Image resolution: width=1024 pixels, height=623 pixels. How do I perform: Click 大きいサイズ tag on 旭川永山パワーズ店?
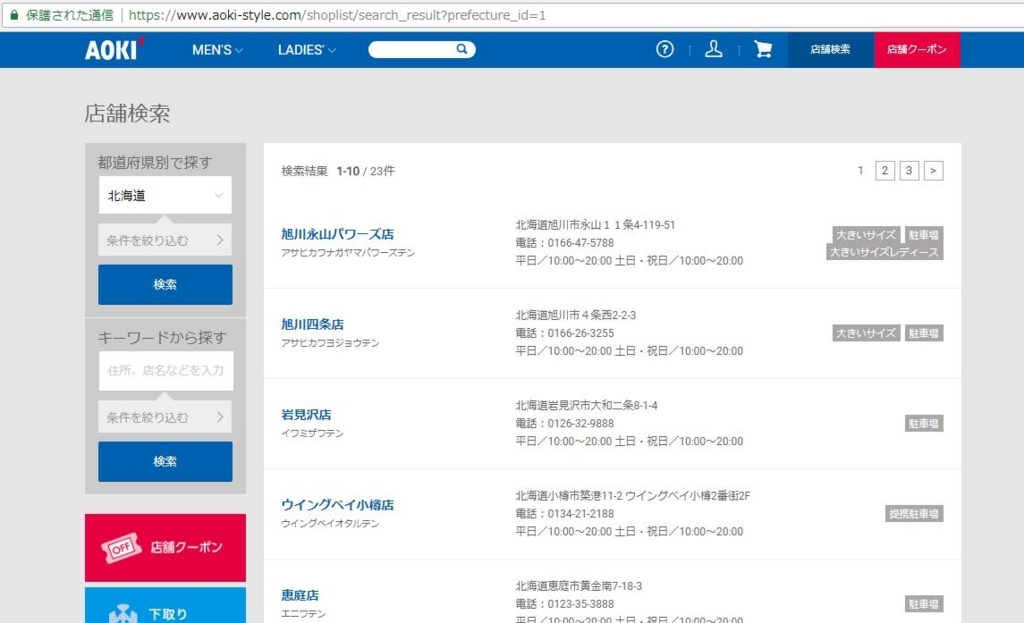pyautogui.click(x=866, y=234)
